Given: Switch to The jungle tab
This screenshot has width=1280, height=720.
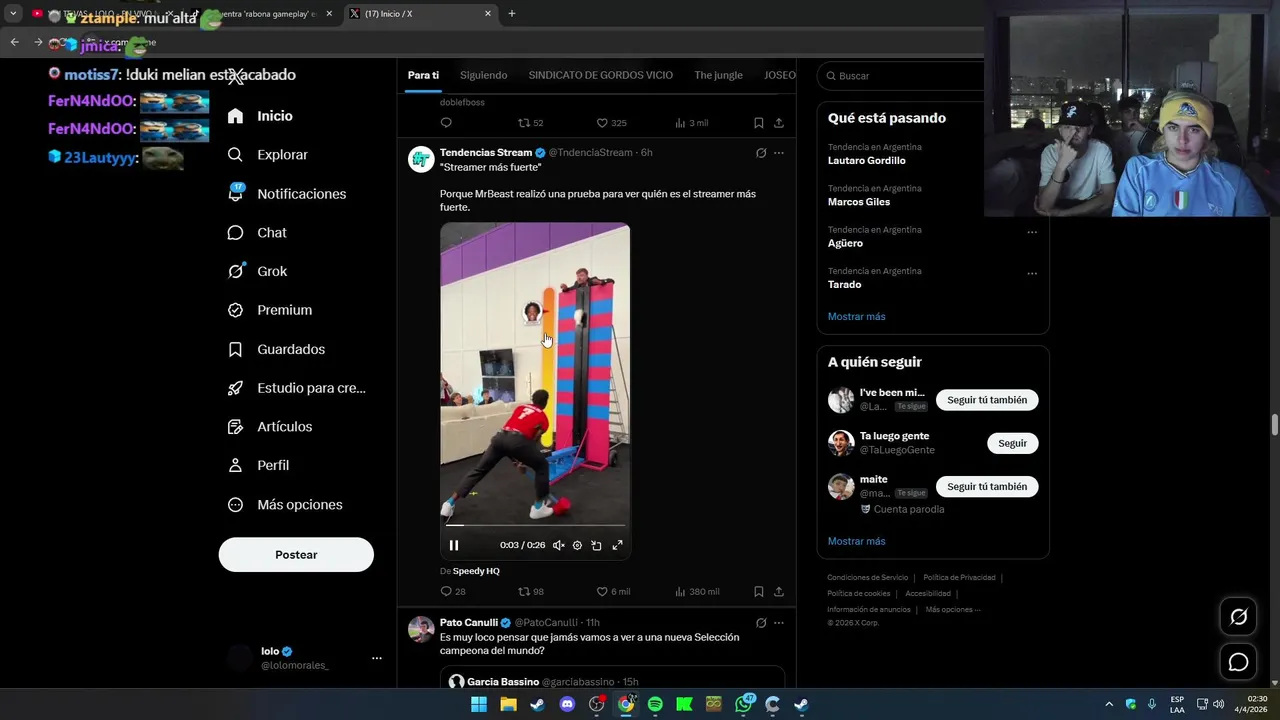Looking at the screenshot, I should click(x=719, y=75).
